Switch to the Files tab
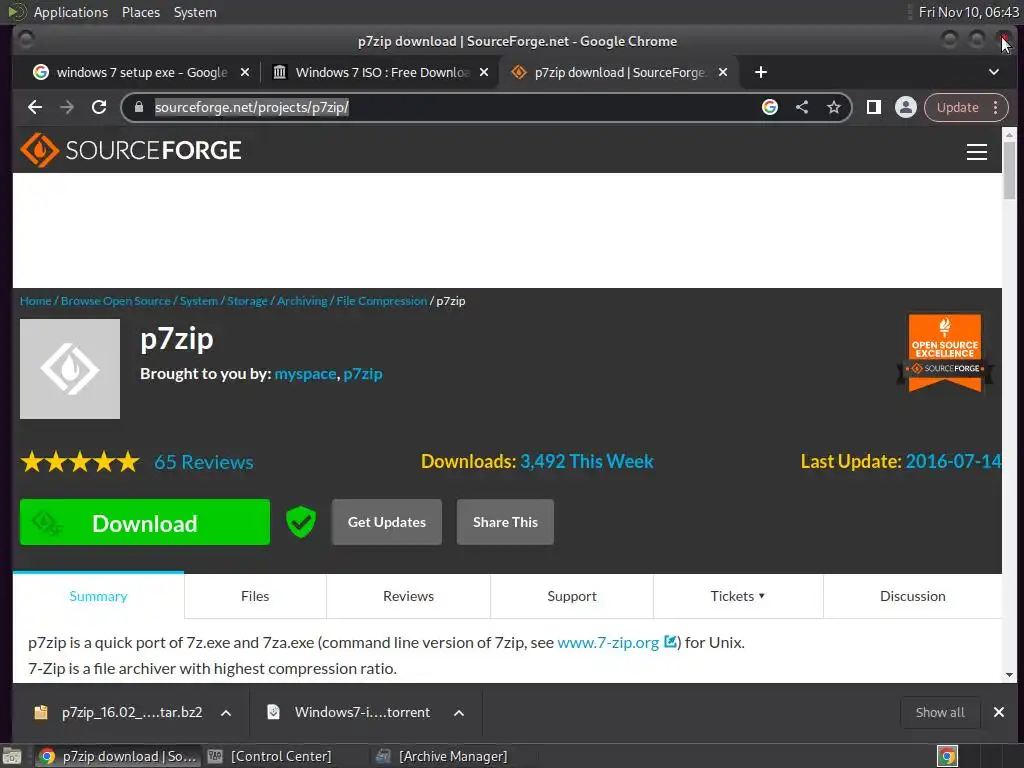 tap(255, 596)
